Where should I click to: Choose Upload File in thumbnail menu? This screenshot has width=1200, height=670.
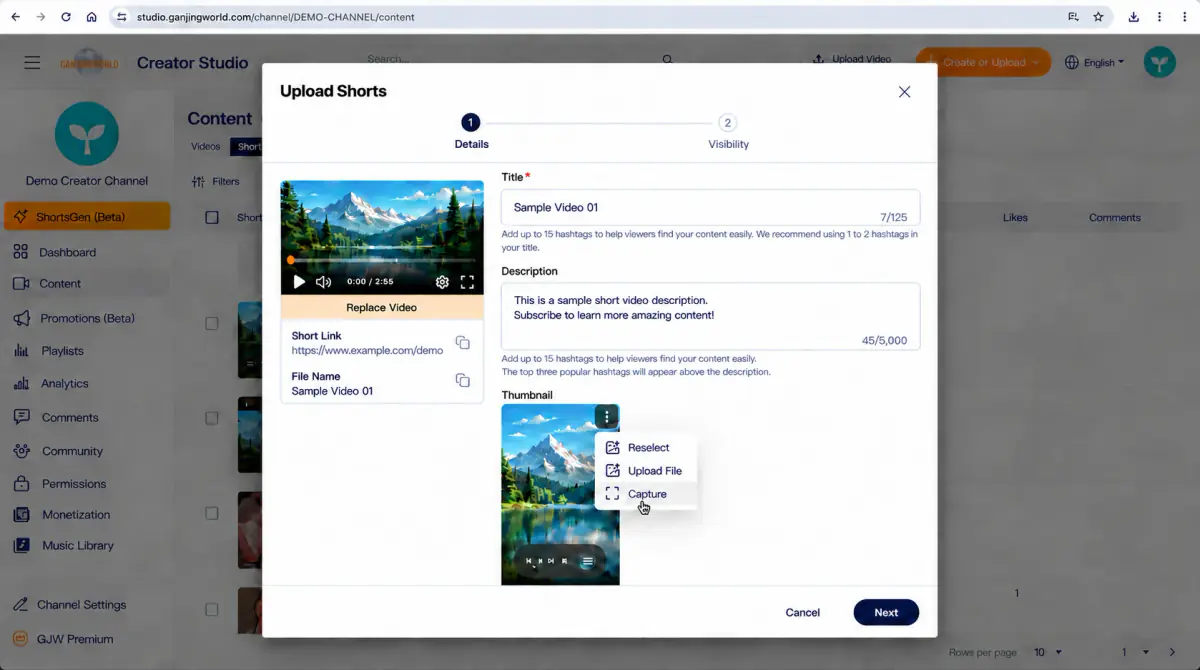click(646, 471)
